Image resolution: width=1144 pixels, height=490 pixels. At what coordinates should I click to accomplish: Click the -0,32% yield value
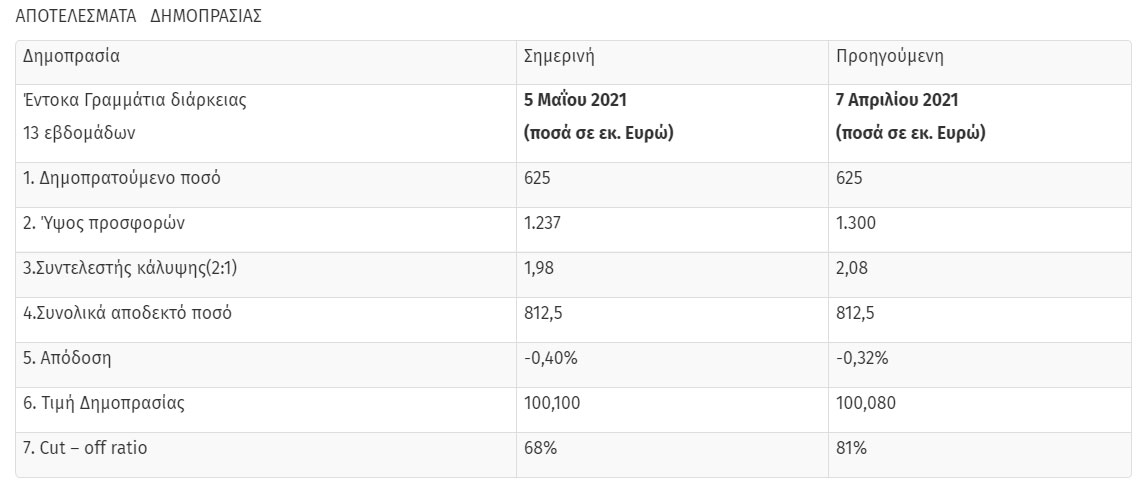coord(862,358)
